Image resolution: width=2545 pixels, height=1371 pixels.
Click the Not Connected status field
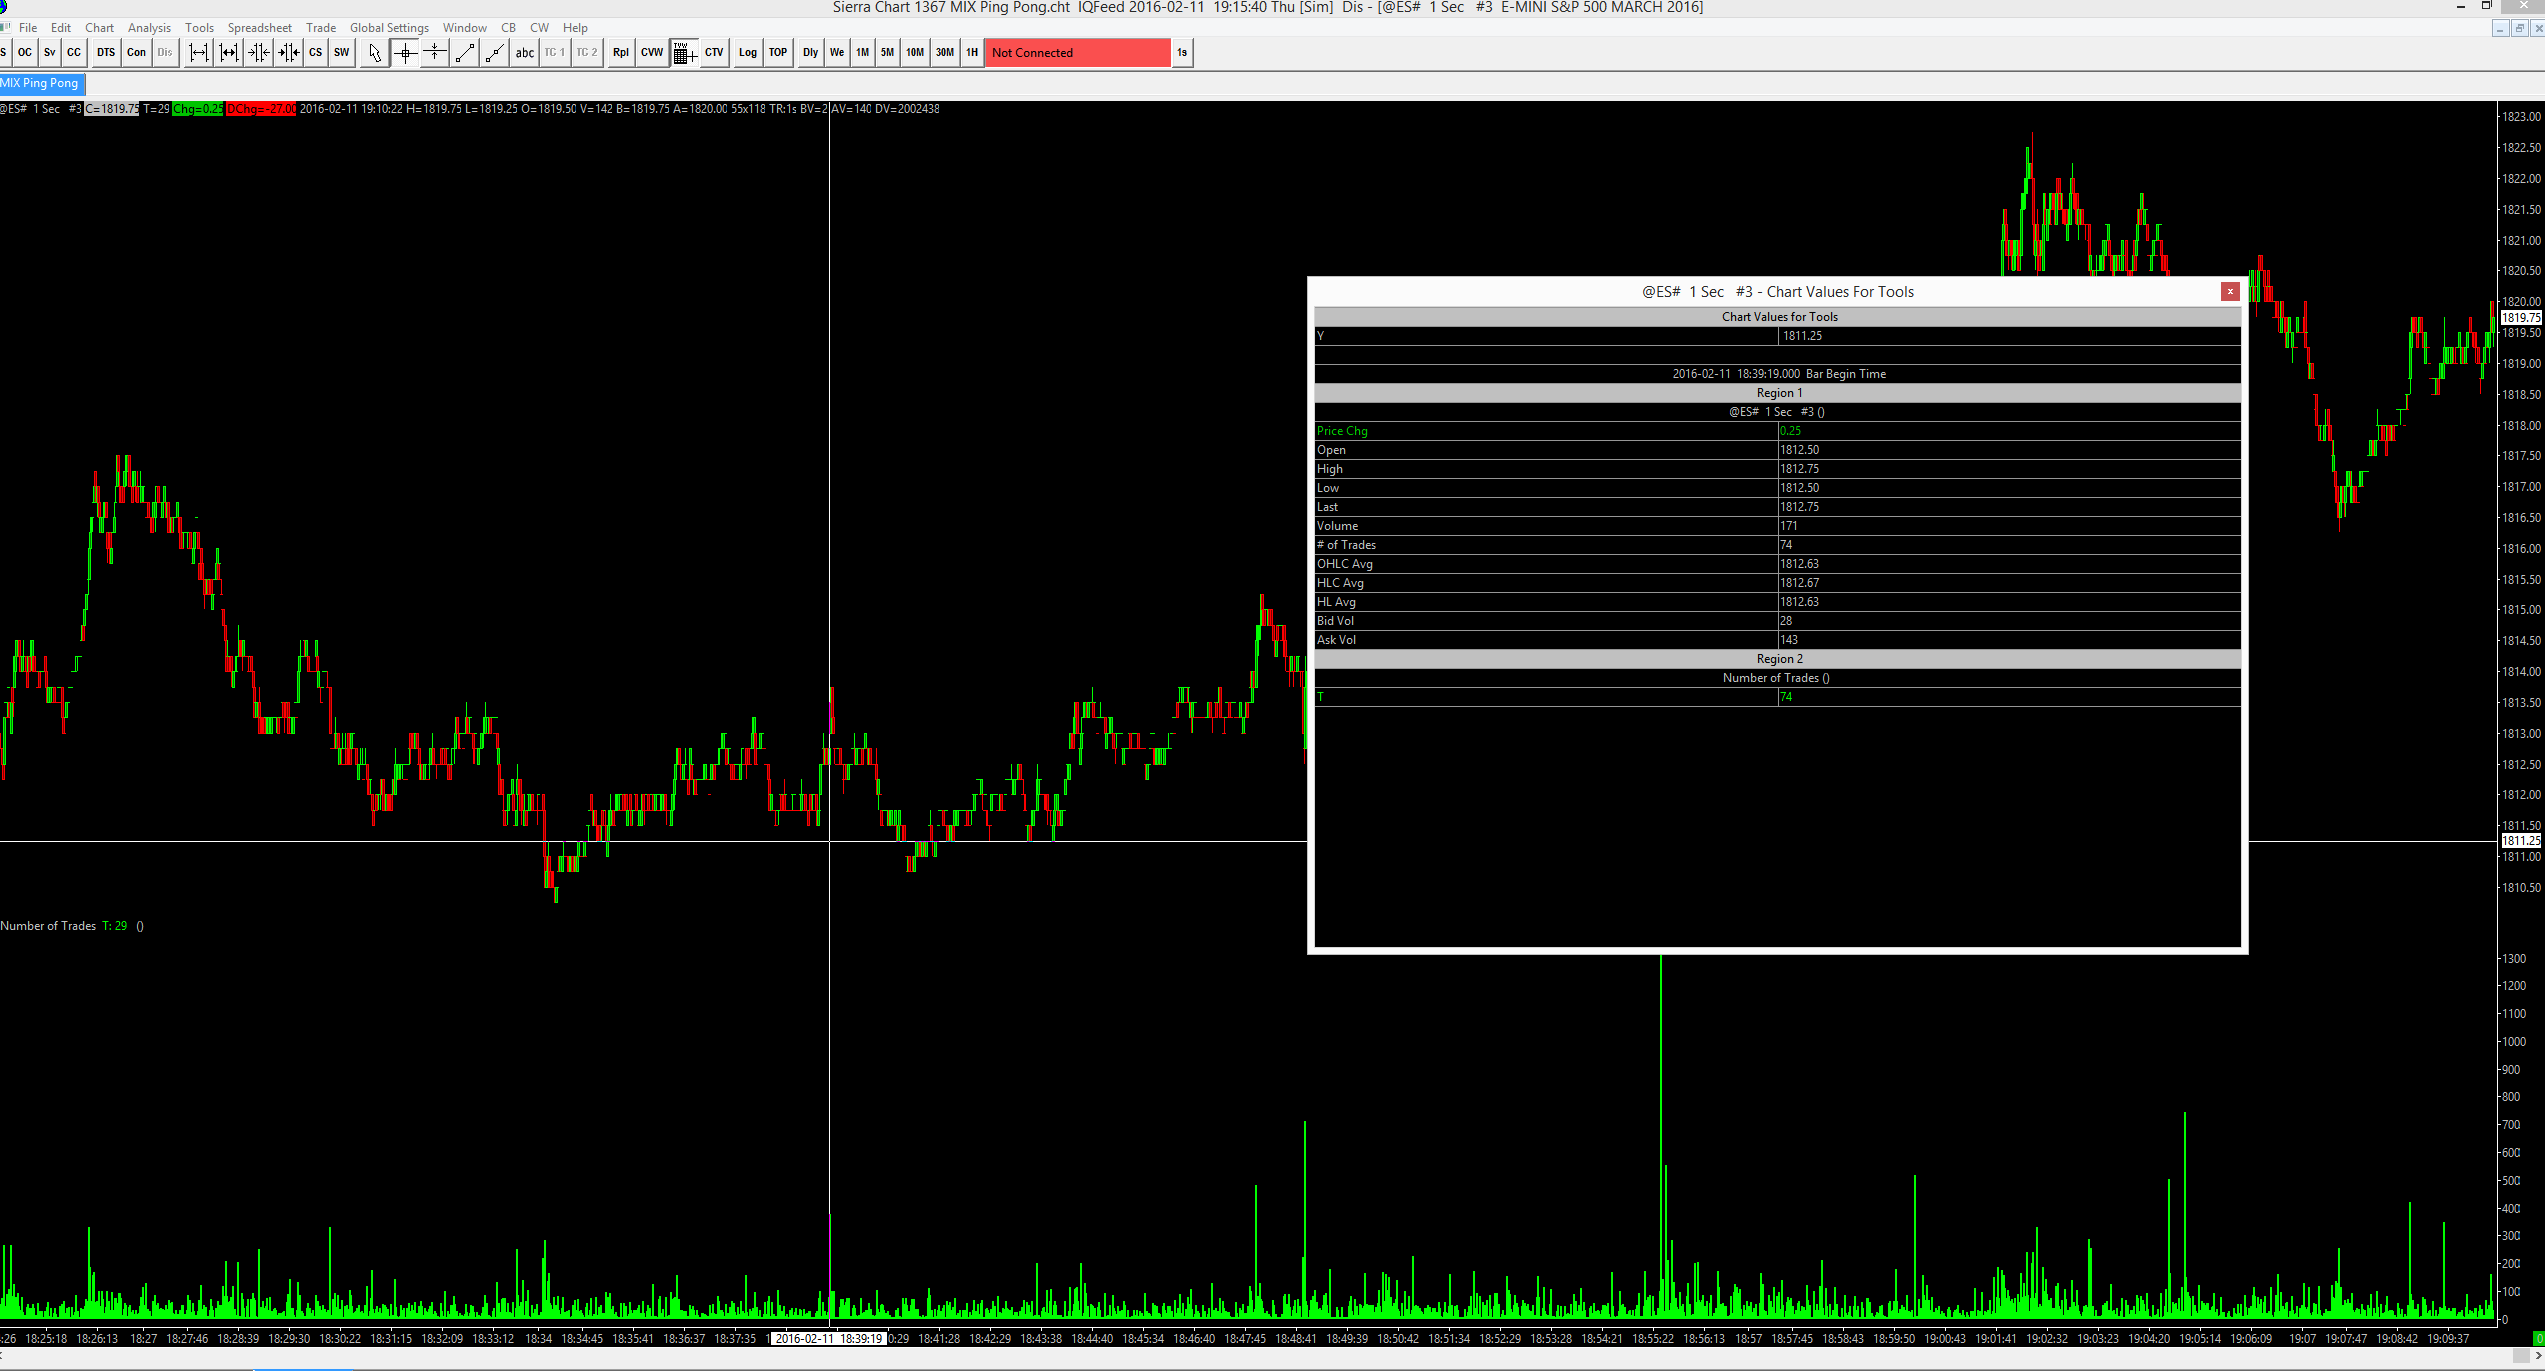[x=1077, y=53]
